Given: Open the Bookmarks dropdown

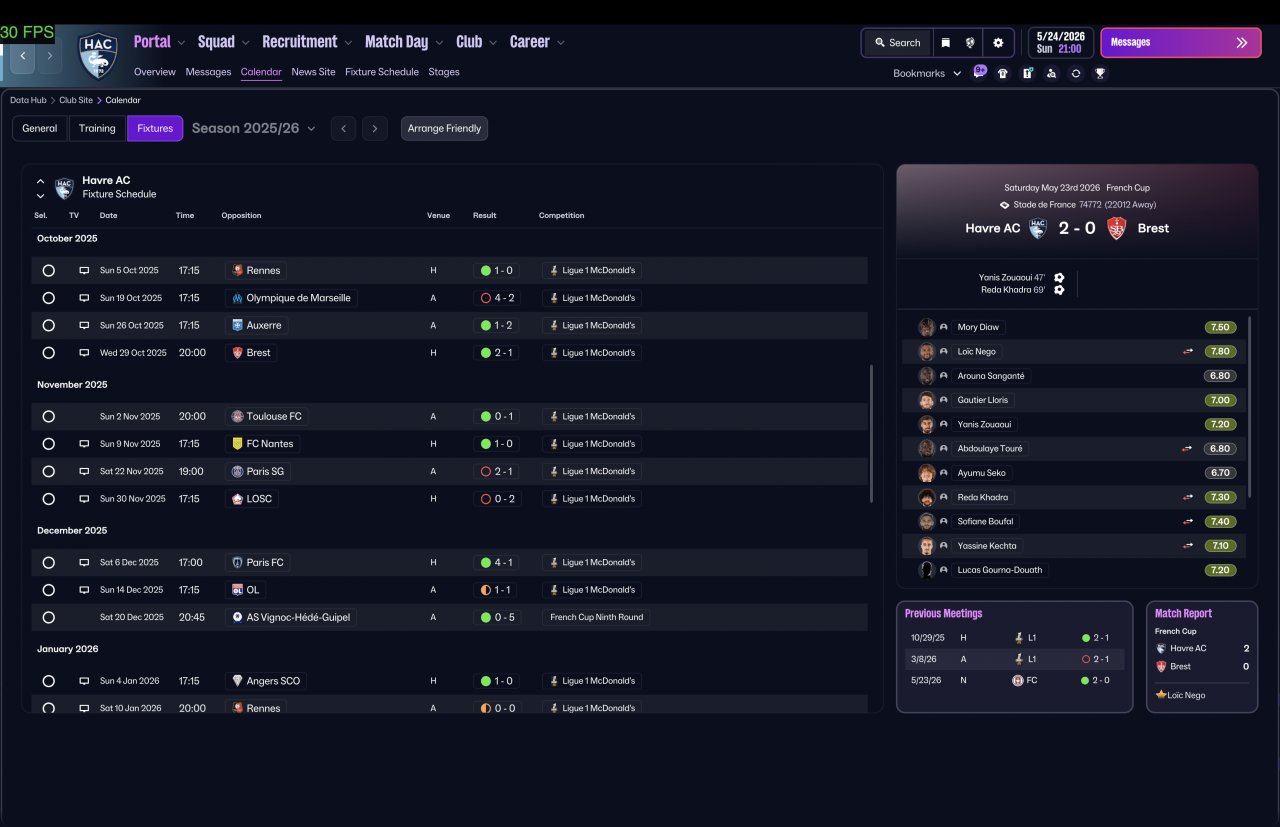Looking at the screenshot, I should click(x=927, y=73).
